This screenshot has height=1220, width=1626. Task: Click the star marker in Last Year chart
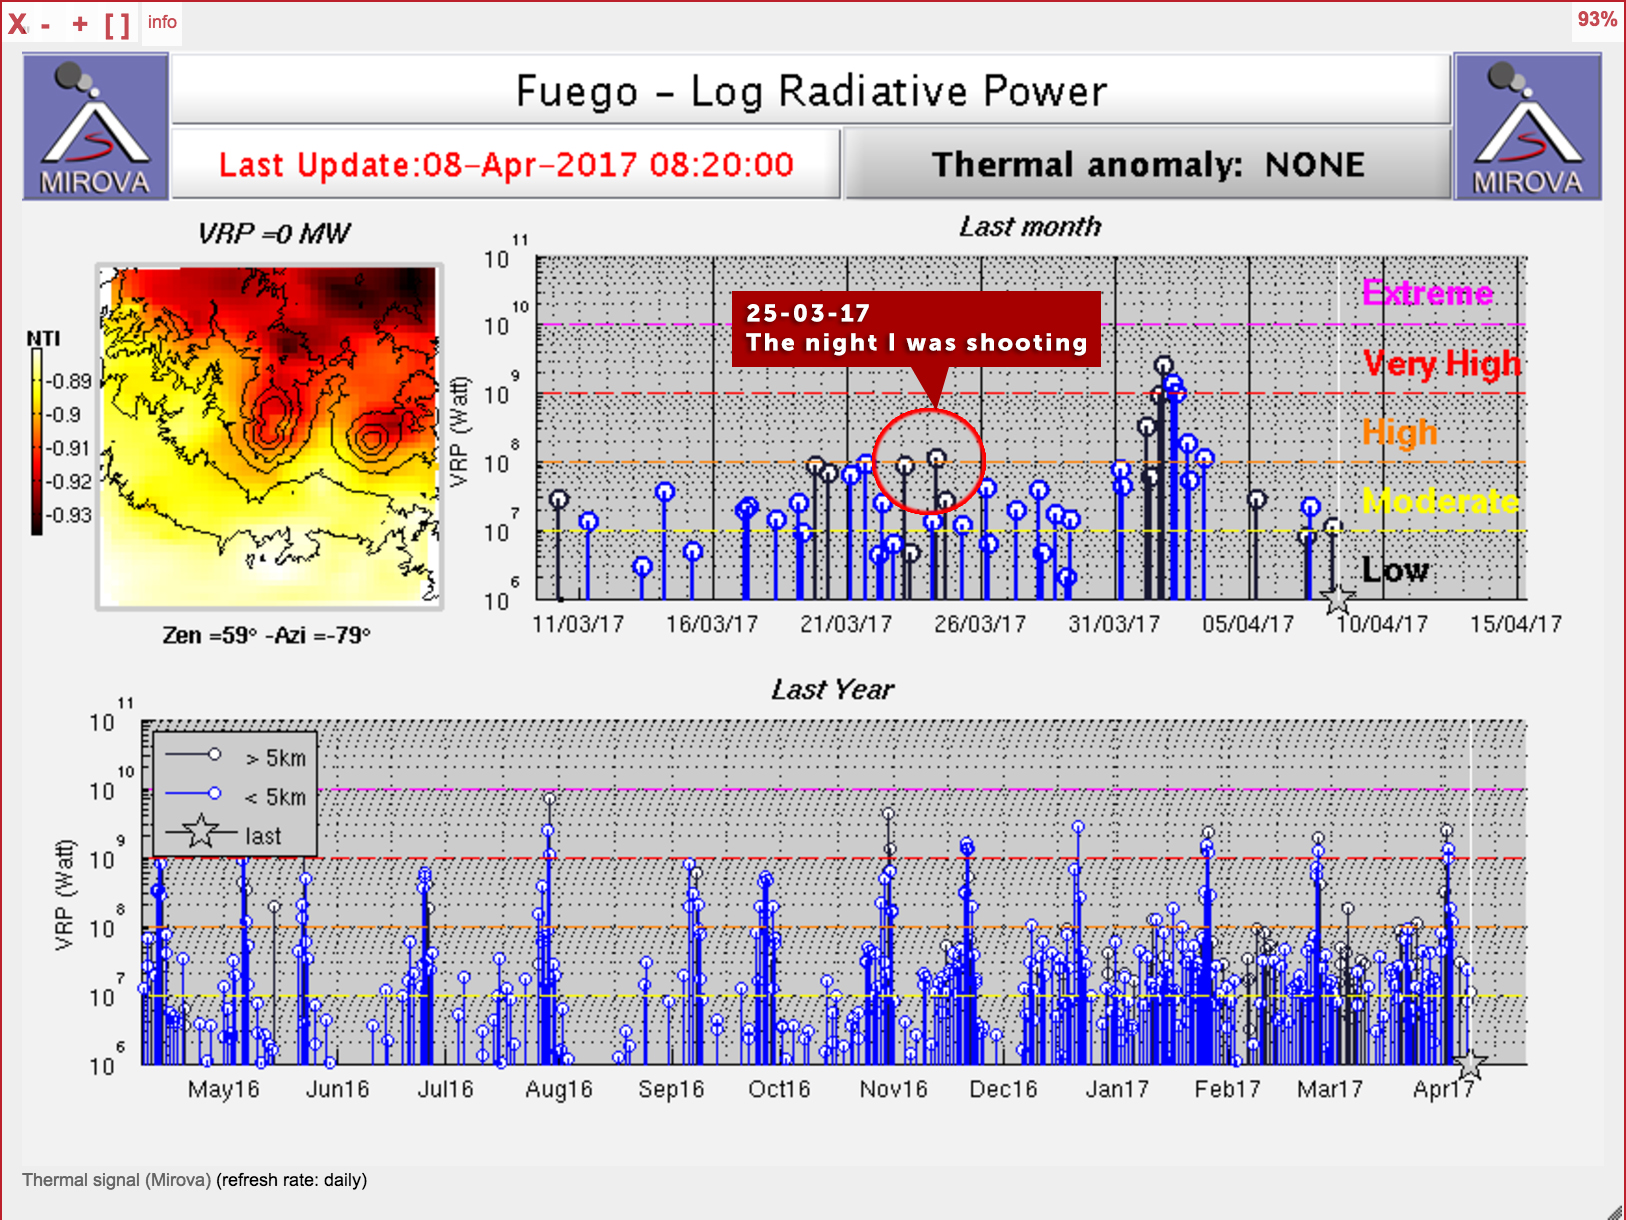pos(1469,1064)
